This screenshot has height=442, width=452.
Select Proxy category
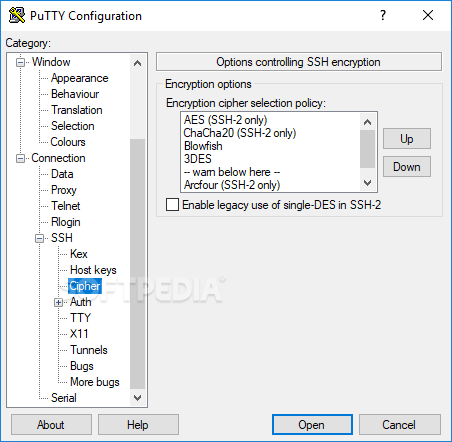pos(64,190)
